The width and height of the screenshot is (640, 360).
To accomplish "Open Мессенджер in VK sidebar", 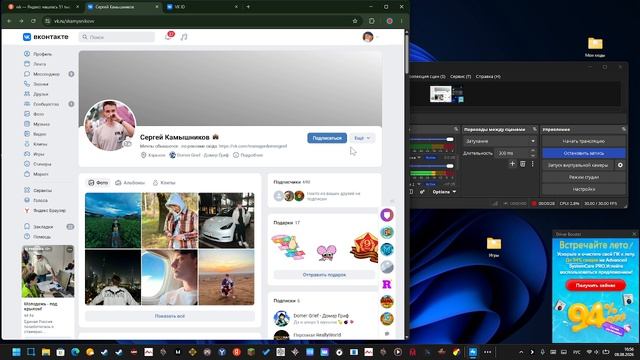I will 42,74.
